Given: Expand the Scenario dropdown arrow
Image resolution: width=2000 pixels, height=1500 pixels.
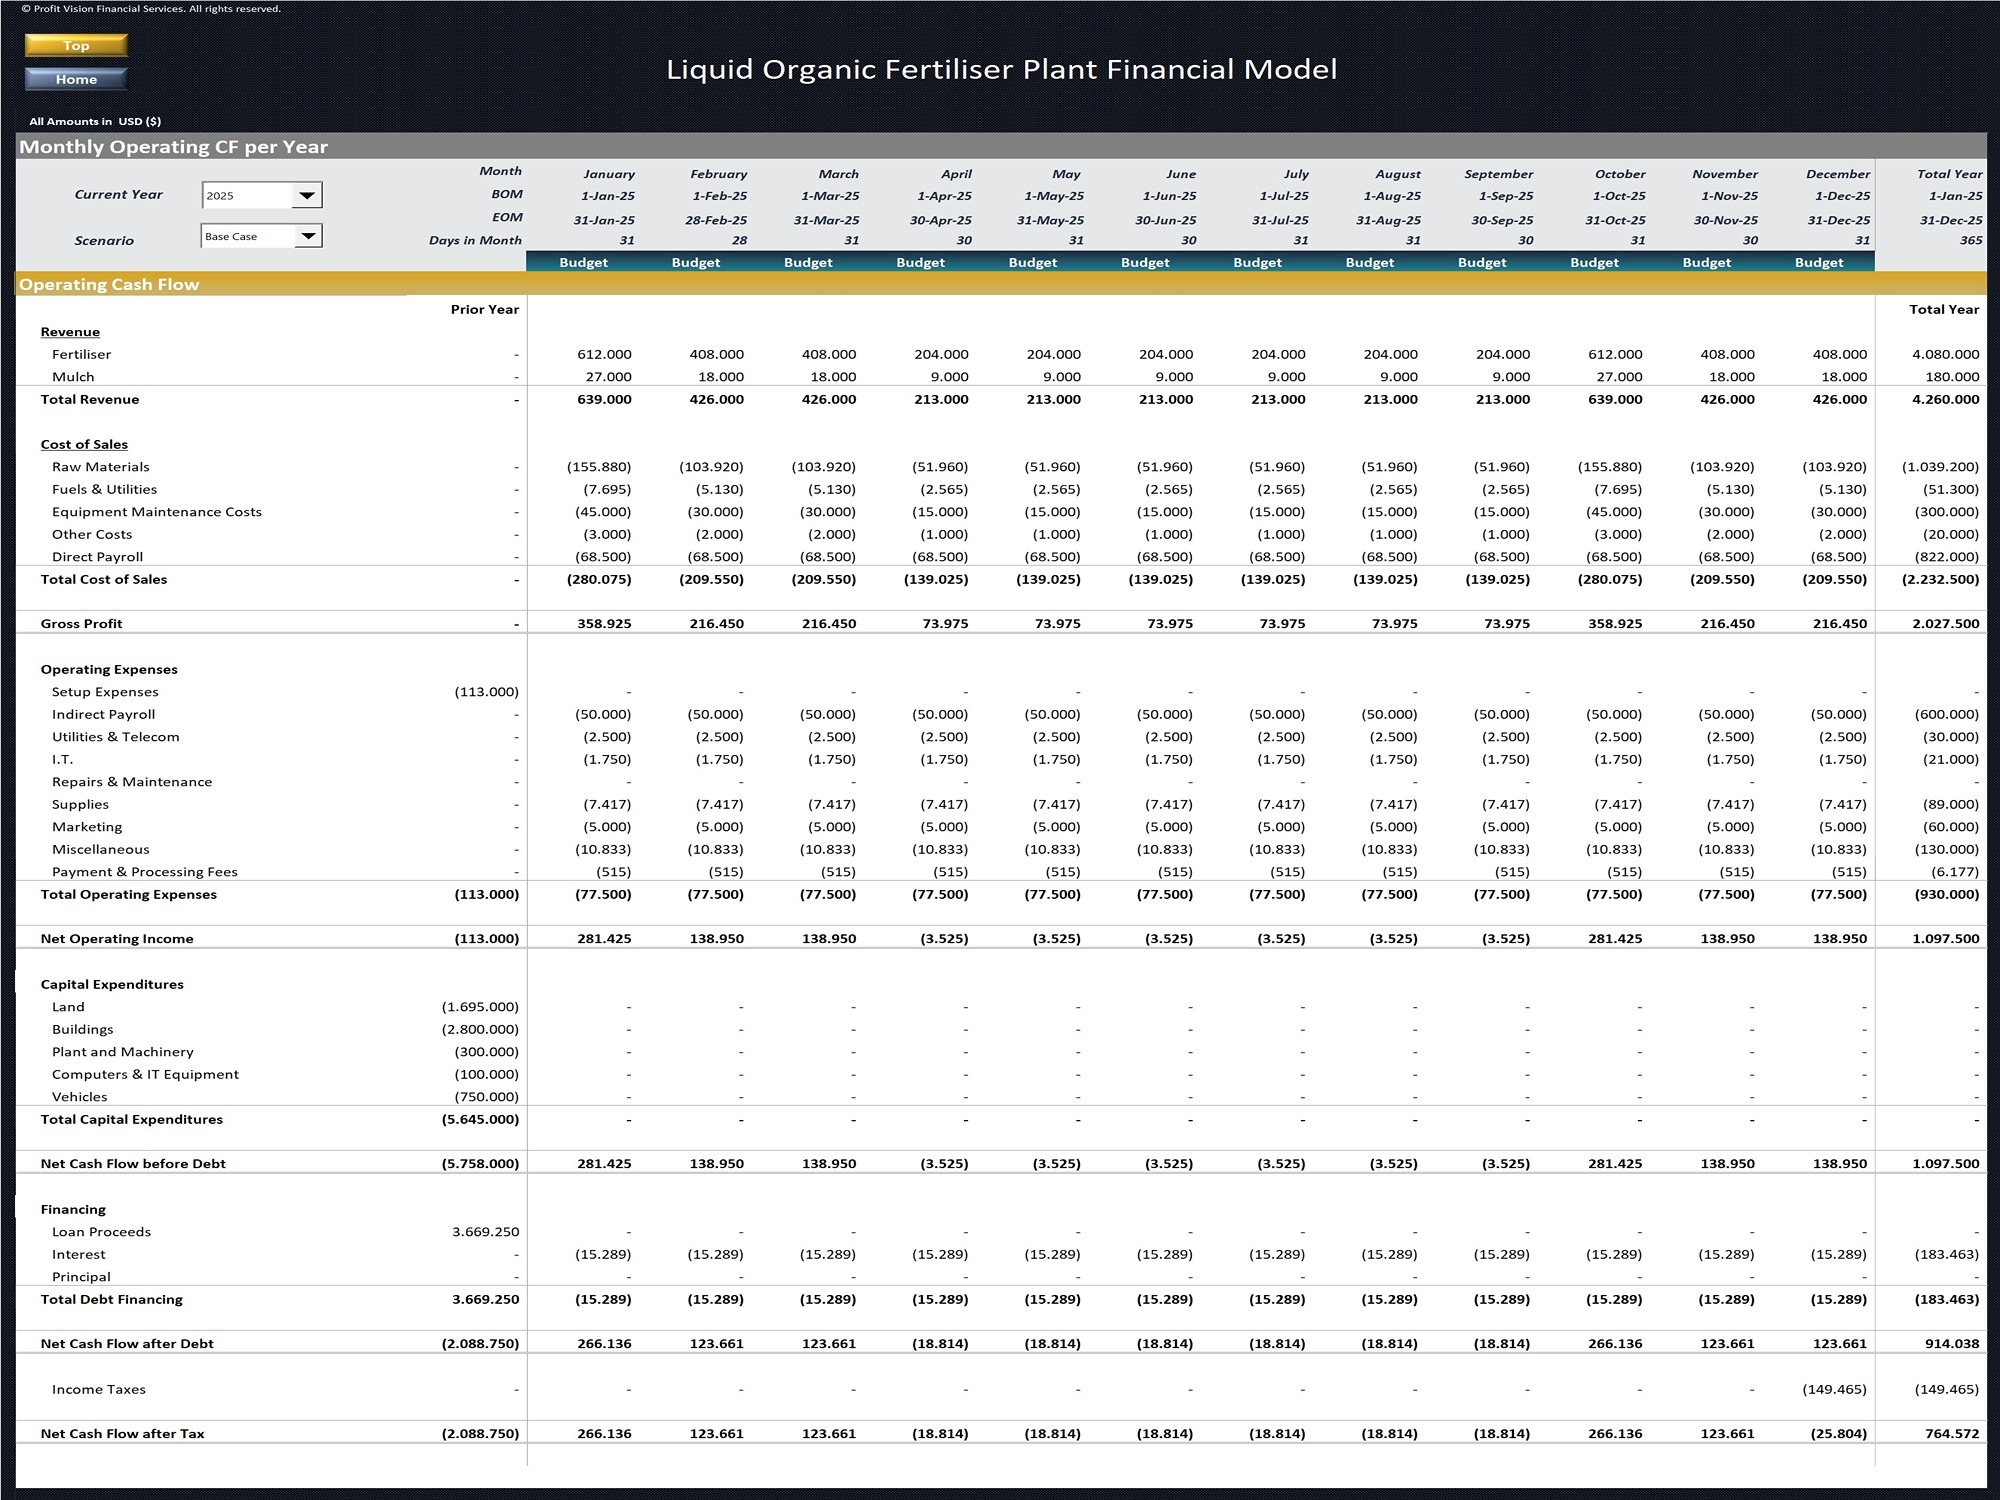Looking at the screenshot, I should tap(308, 236).
